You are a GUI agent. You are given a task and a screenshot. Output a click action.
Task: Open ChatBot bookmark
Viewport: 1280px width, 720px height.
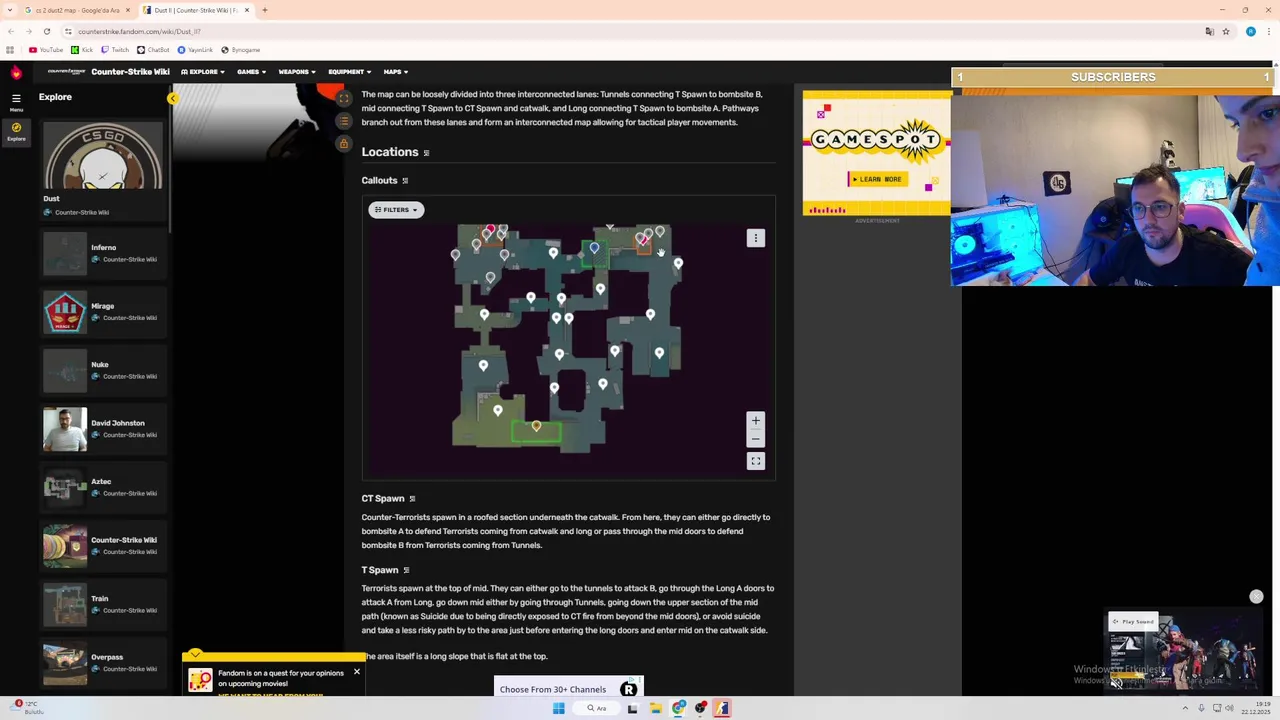(x=154, y=50)
